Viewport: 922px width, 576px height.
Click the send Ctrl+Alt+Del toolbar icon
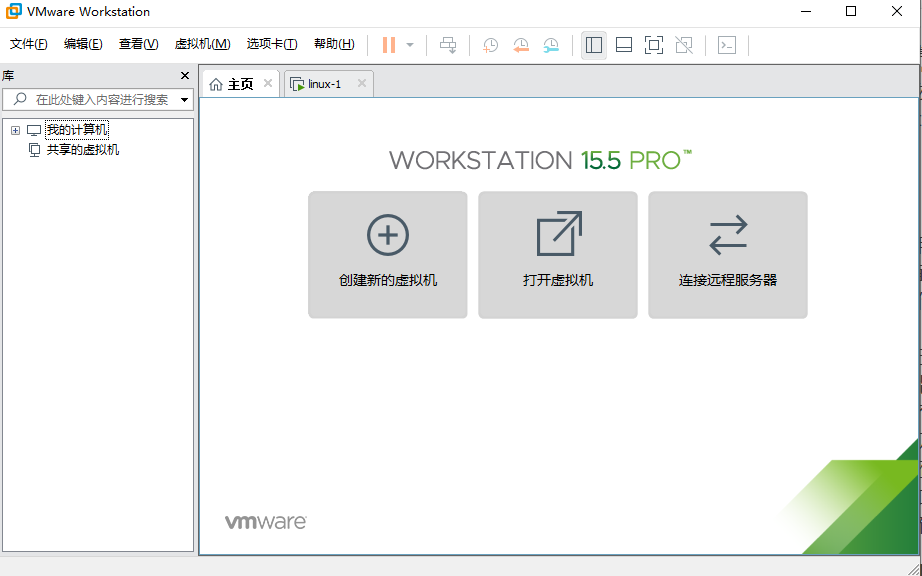(x=448, y=45)
